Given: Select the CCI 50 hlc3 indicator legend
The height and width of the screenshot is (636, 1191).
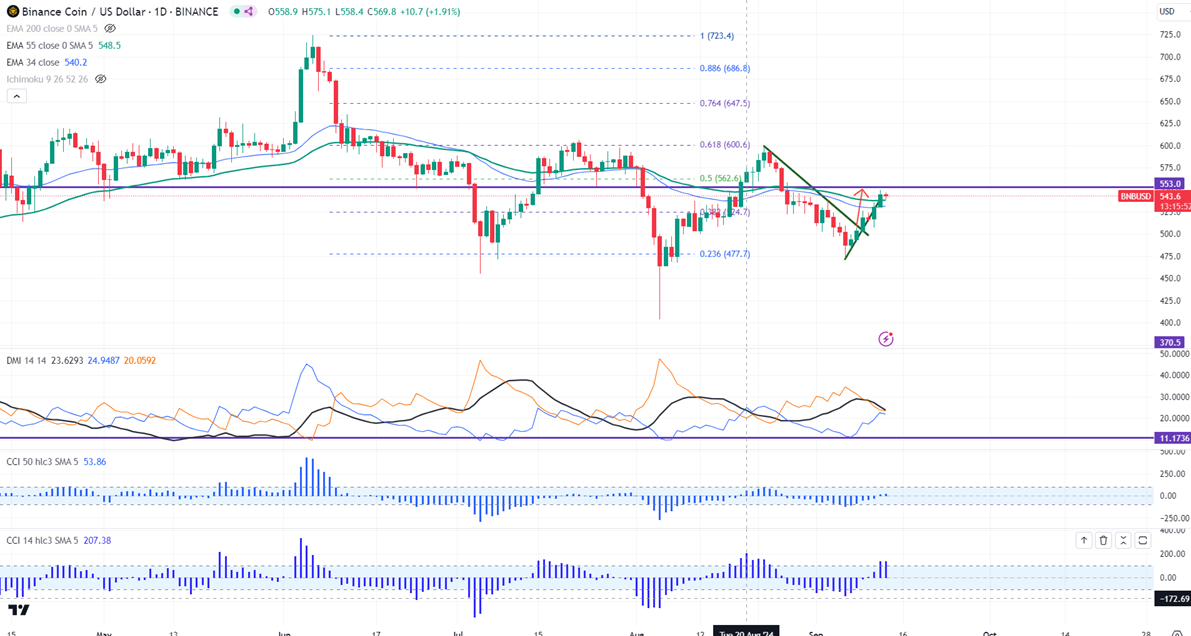Looking at the screenshot, I should coord(43,461).
